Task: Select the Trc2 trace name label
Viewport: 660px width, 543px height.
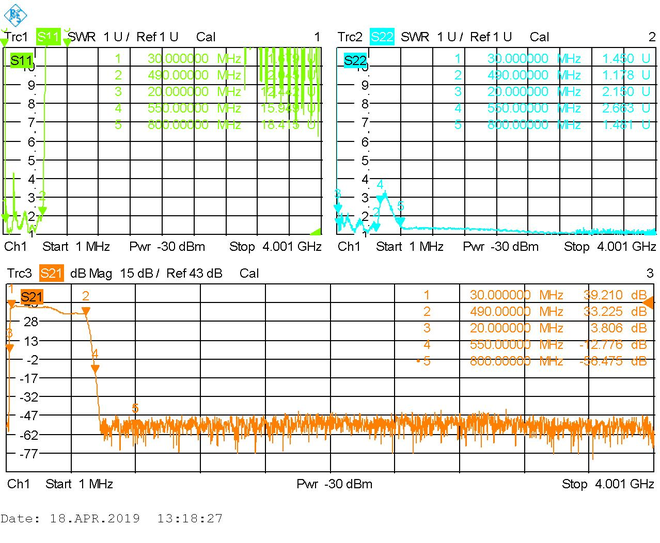Action: pyautogui.click(x=350, y=37)
